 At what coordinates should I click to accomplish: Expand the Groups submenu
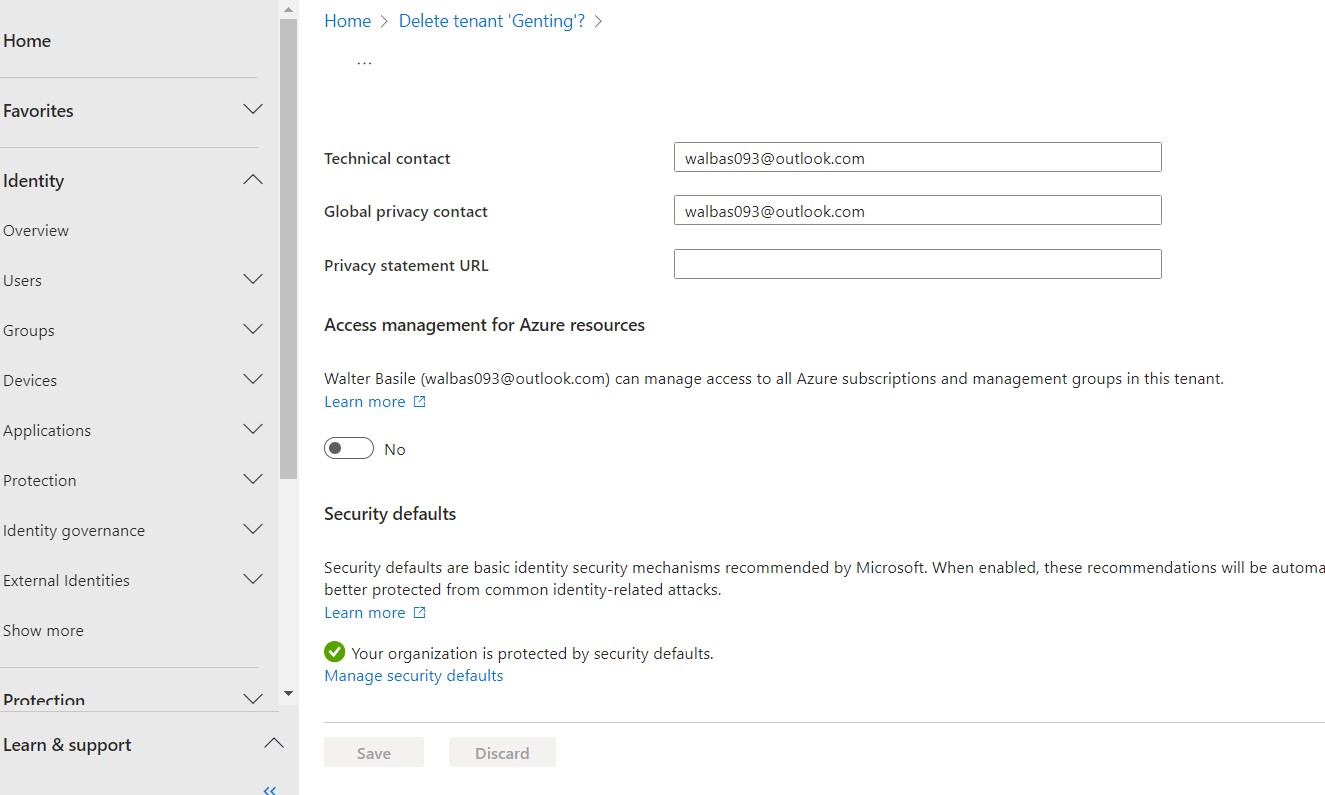[x=253, y=330]
